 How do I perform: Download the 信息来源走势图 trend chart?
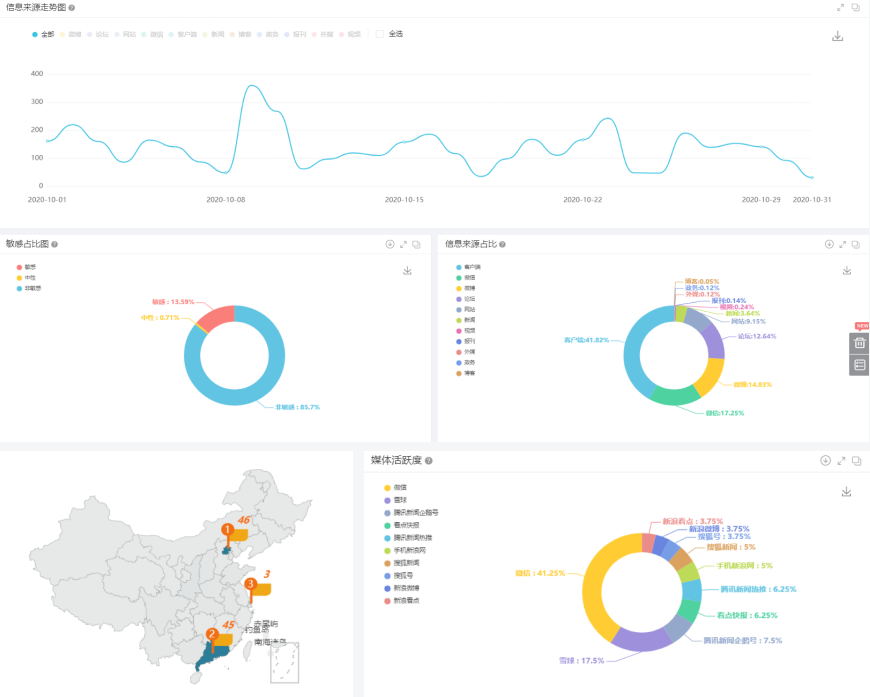click(838, 37)
